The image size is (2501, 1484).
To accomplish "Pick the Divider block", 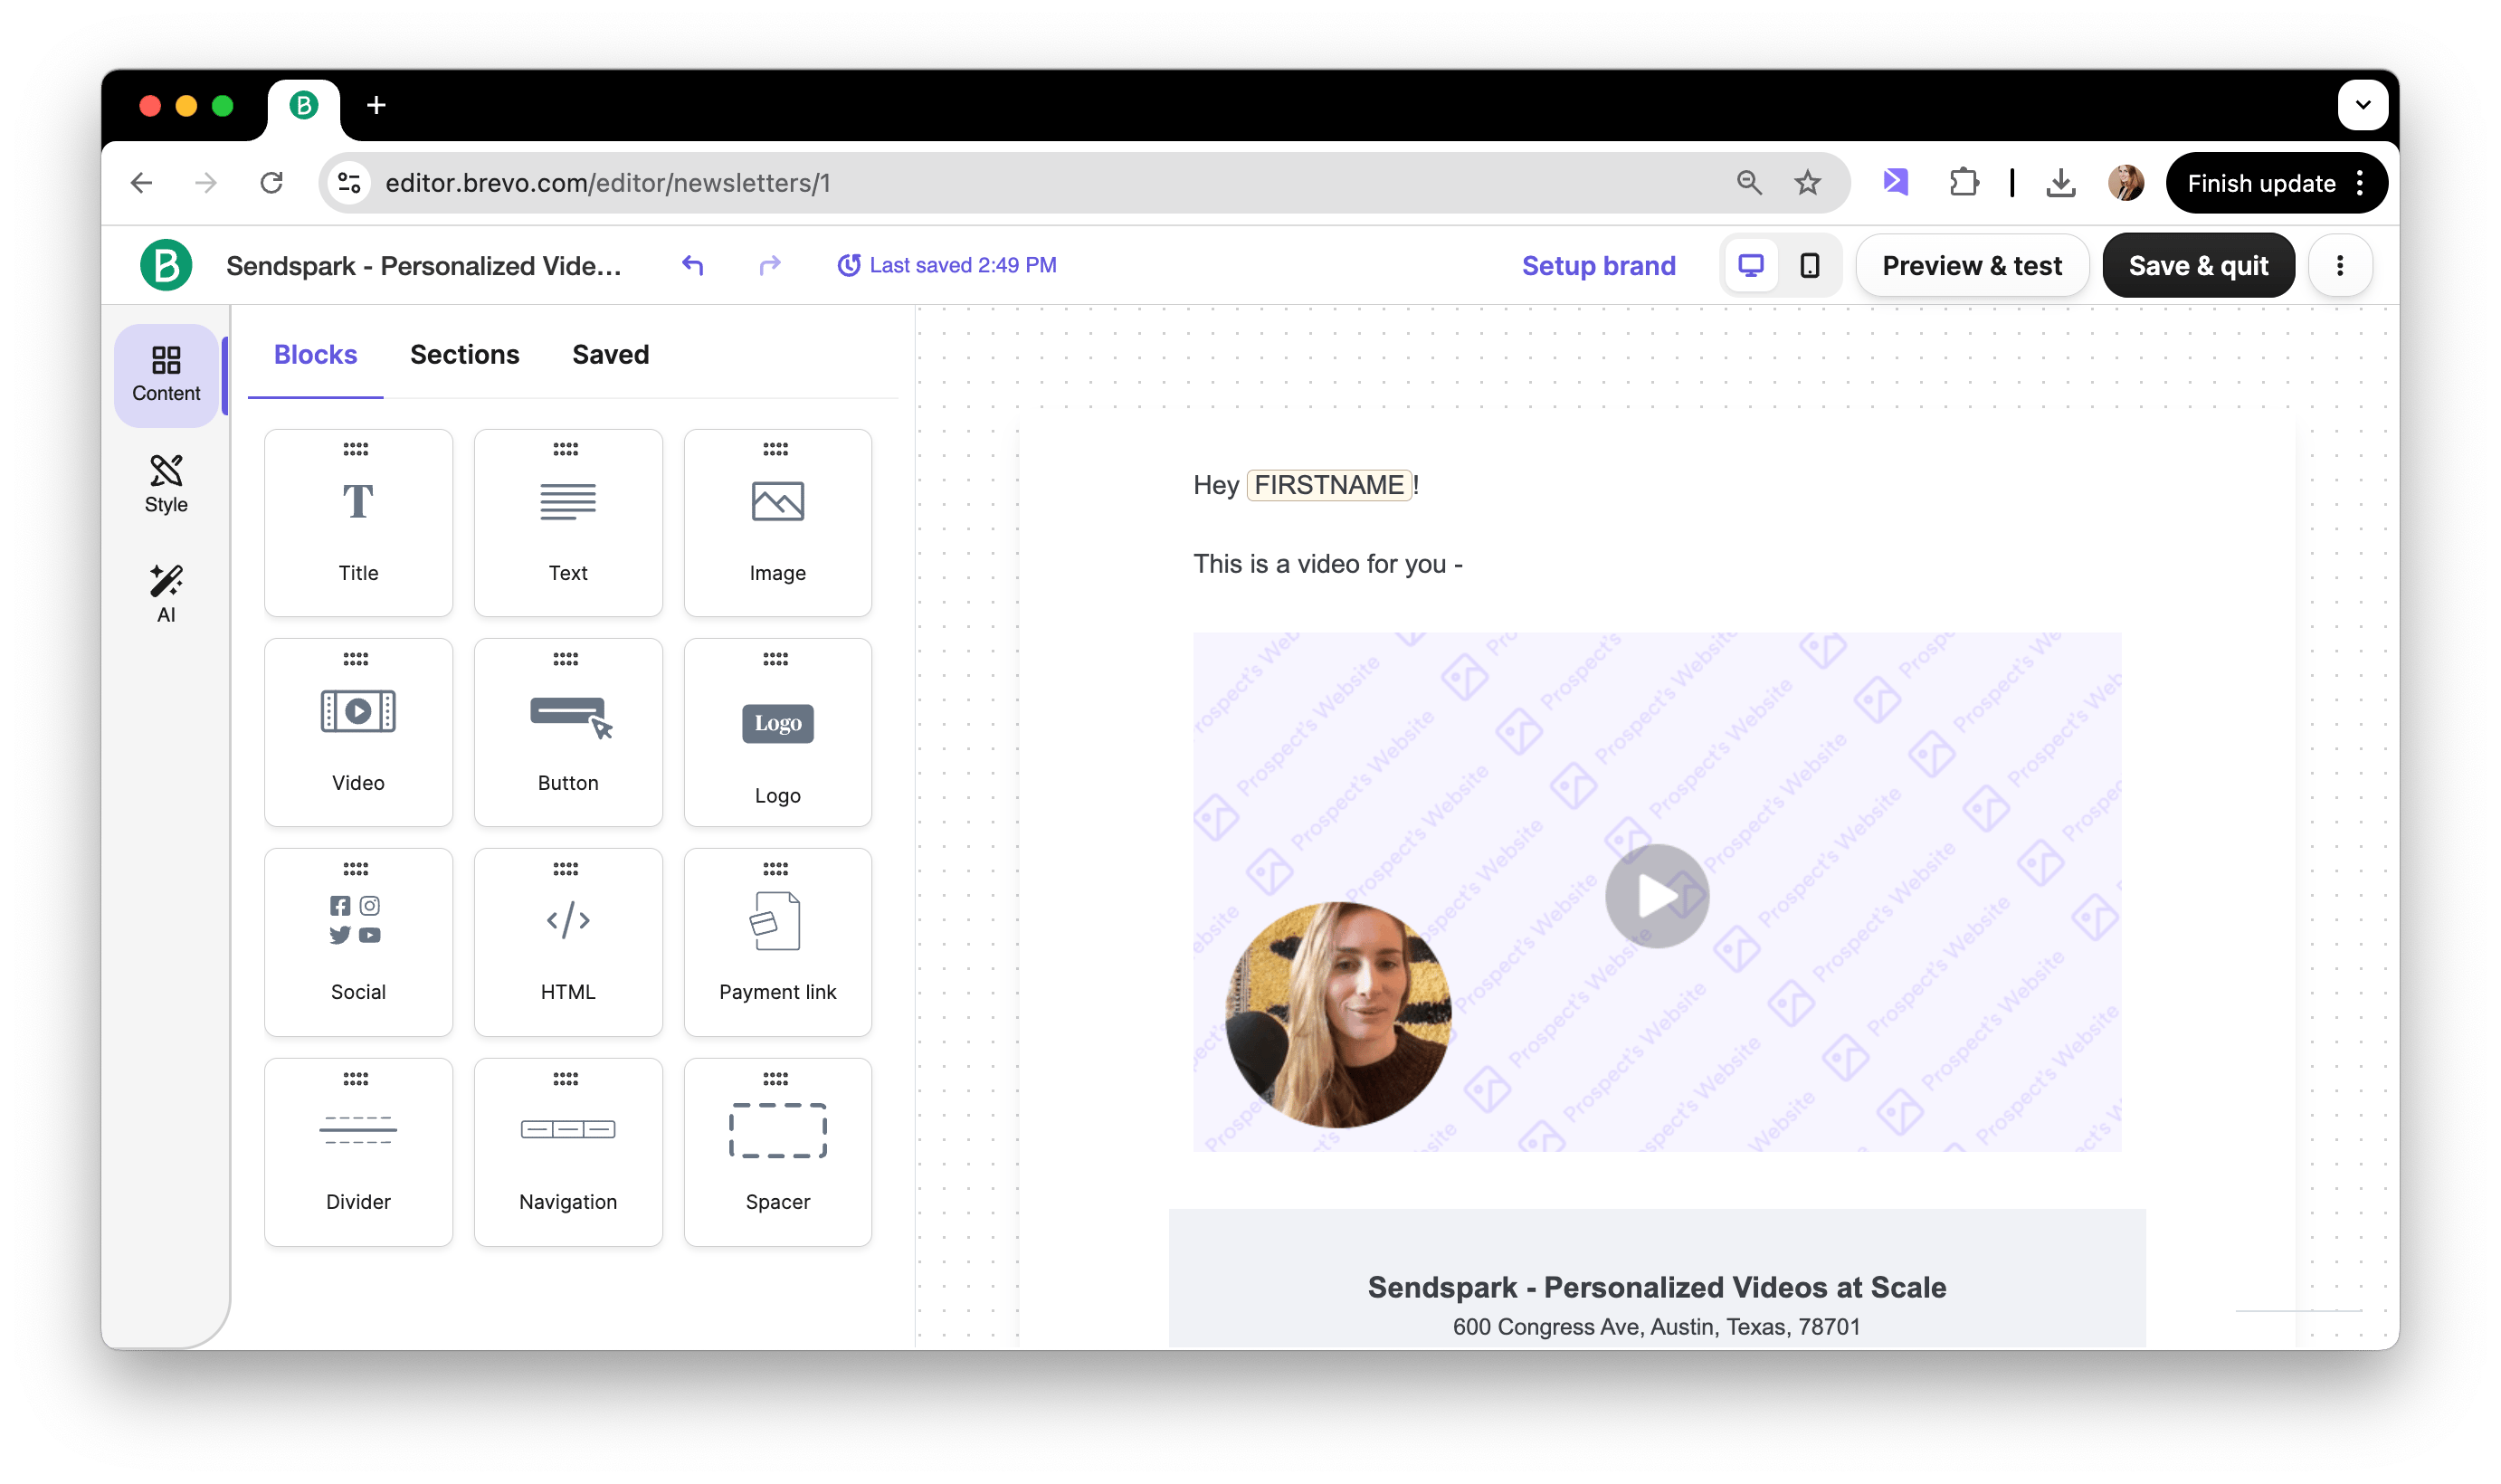I will (358, 1152).
